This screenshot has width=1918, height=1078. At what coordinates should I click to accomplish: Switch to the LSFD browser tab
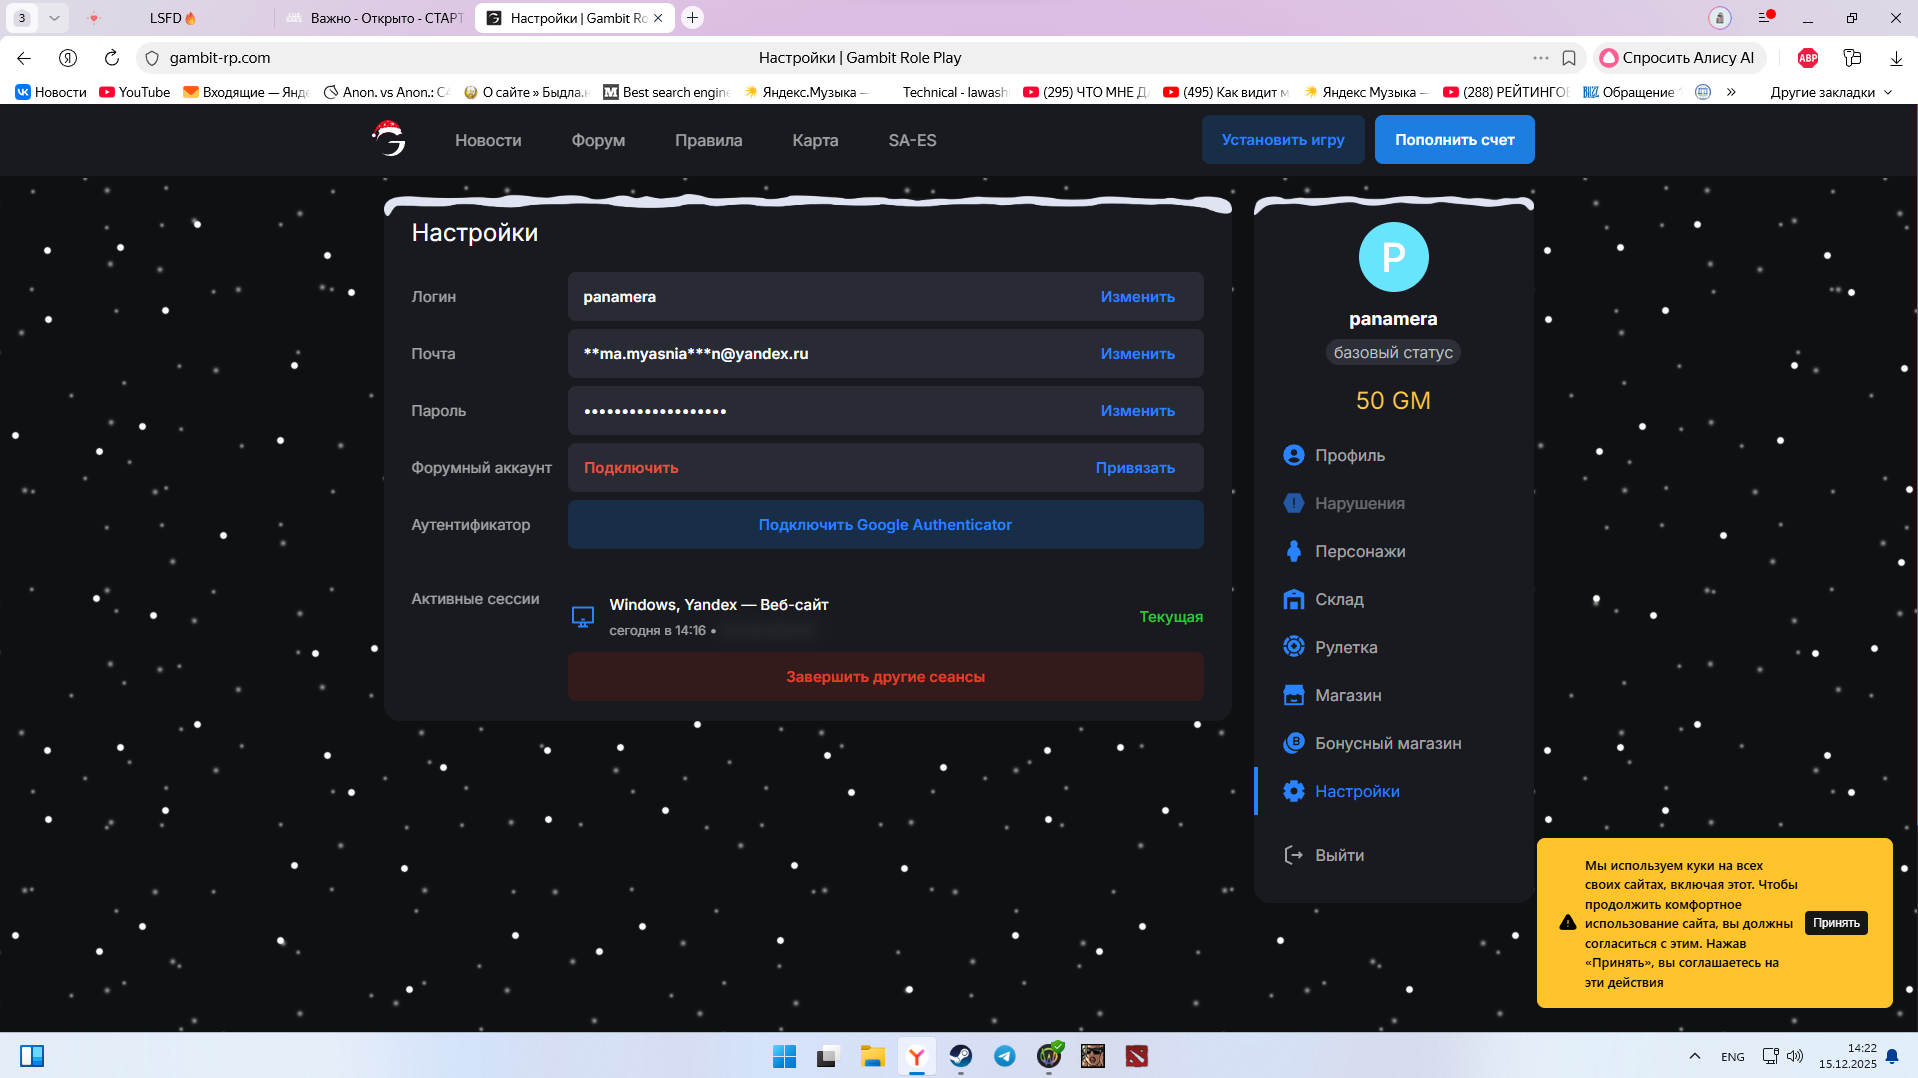(x=172, y=18)
